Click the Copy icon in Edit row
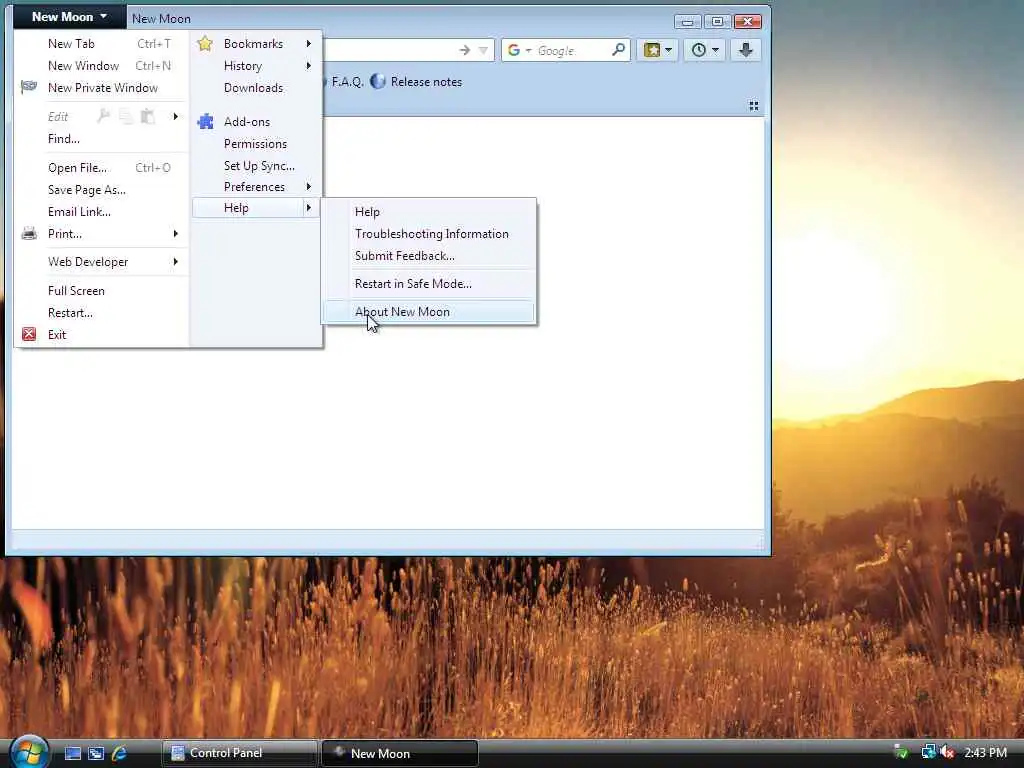The width and height of the screenshot is (1024, 768). tap(125, 117)
